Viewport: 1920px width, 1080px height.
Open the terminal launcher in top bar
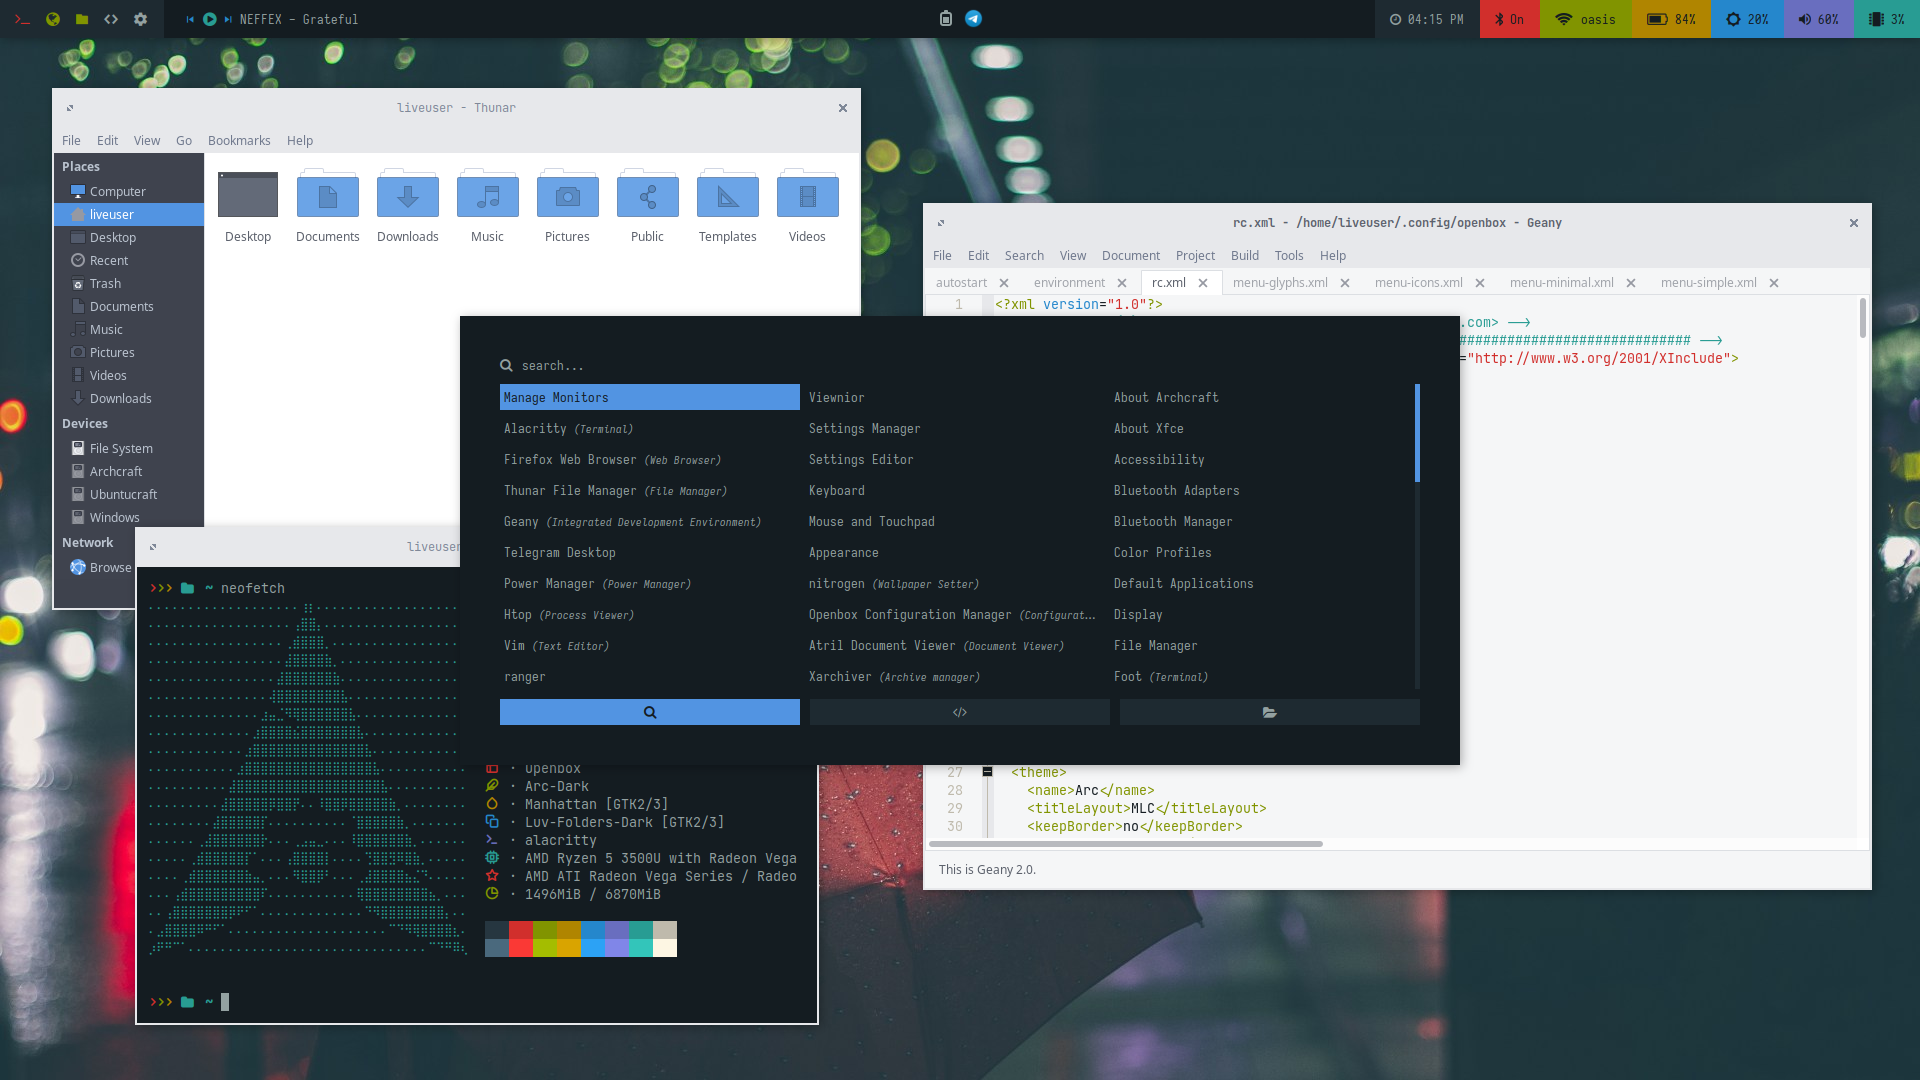pyautogui.click(x=22, y=19)
